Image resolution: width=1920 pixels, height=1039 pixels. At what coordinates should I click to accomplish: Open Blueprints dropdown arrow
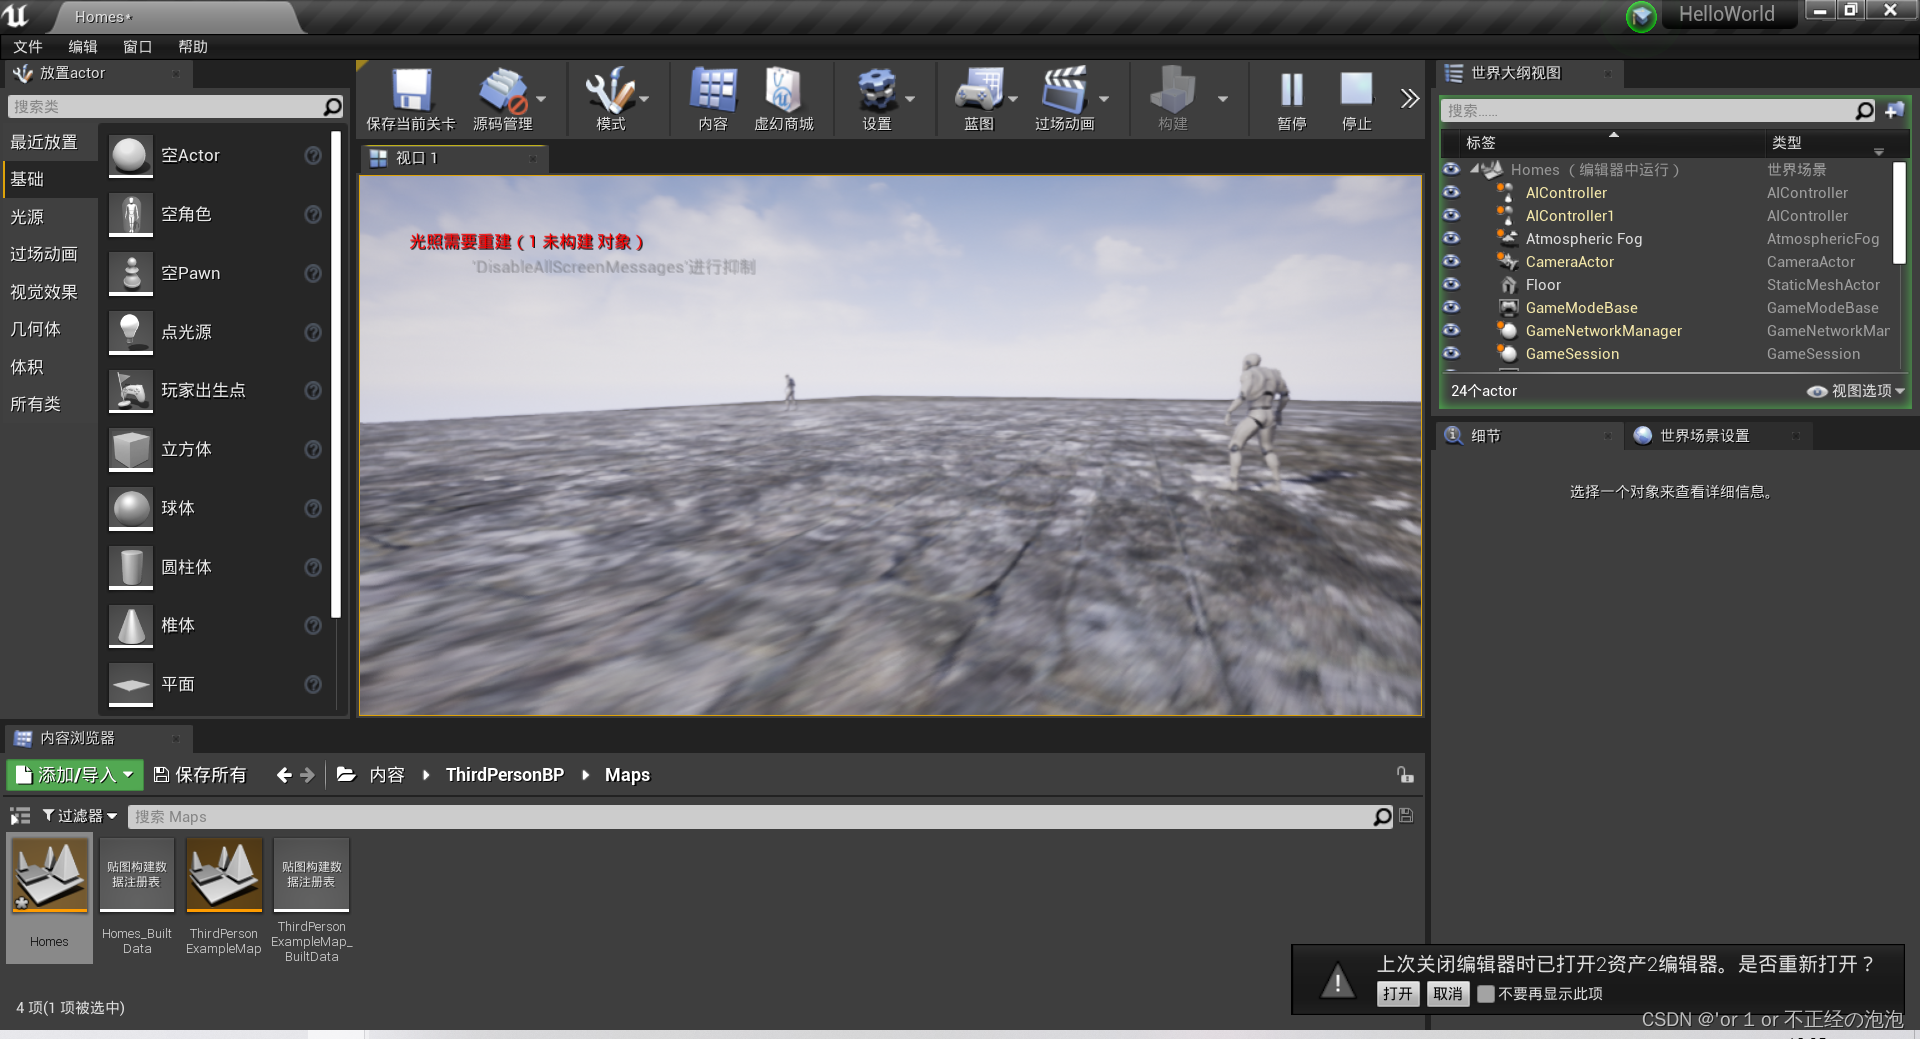tap(1013, 99)
